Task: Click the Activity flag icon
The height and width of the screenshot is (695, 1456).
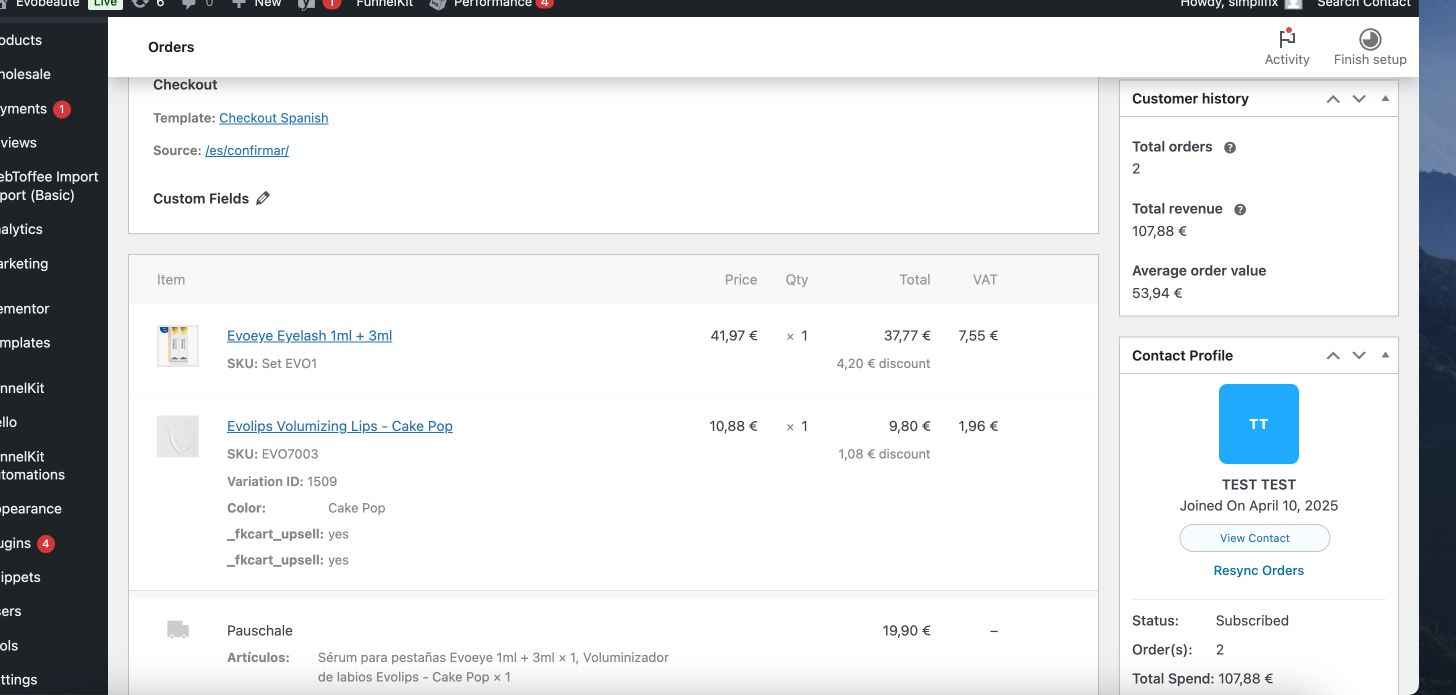Action: (x=1287, y=39)
